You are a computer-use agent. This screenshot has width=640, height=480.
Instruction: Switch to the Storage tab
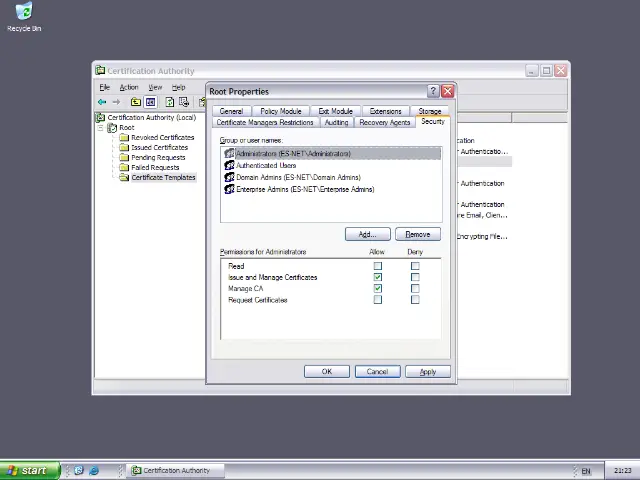tap(430, 111)
